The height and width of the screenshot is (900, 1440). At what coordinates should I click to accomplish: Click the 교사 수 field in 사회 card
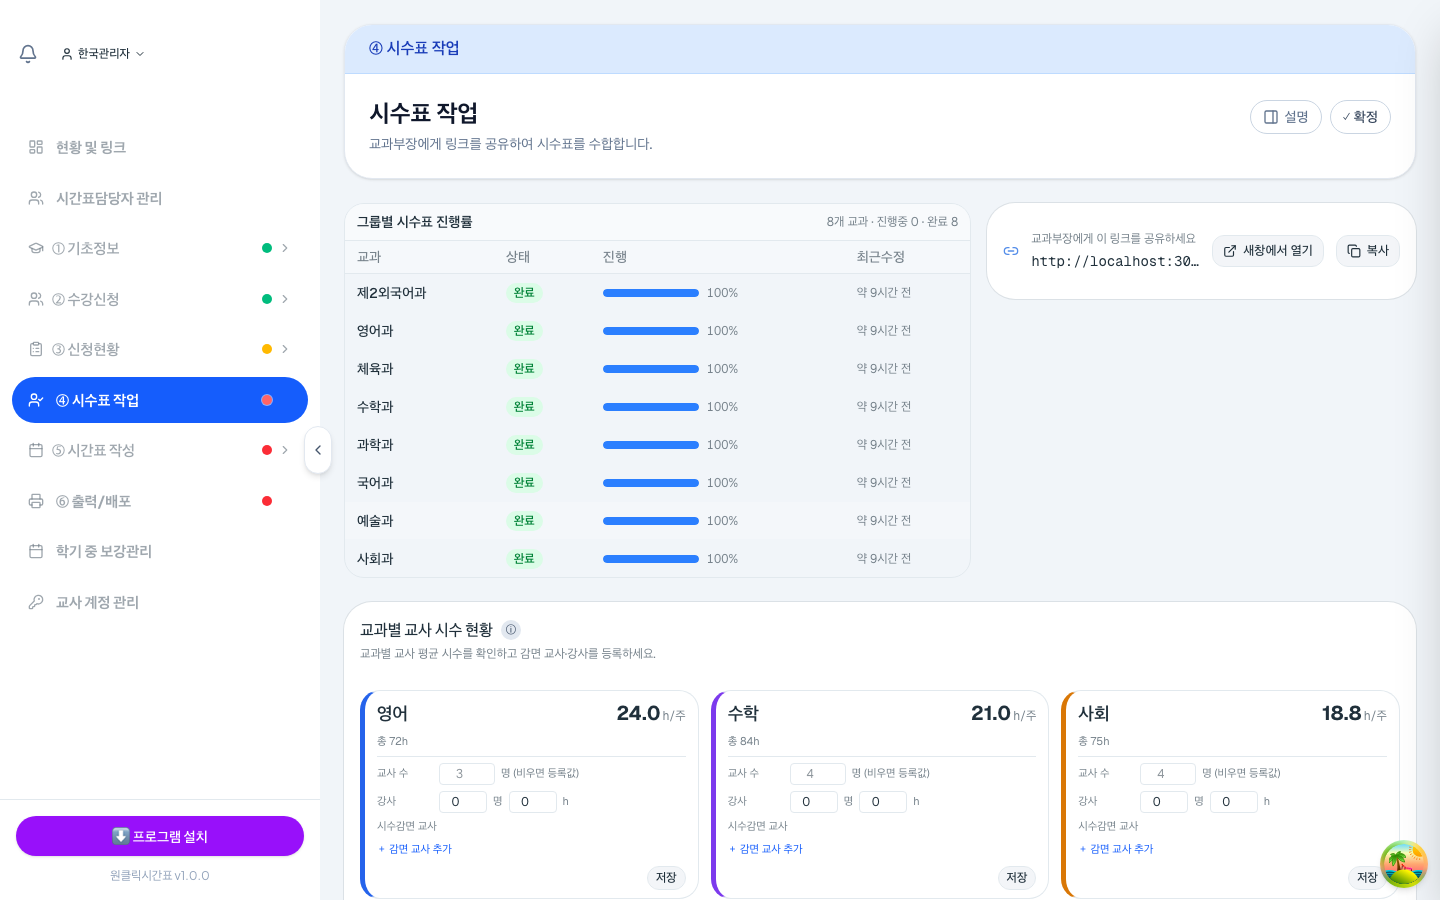1168,774
